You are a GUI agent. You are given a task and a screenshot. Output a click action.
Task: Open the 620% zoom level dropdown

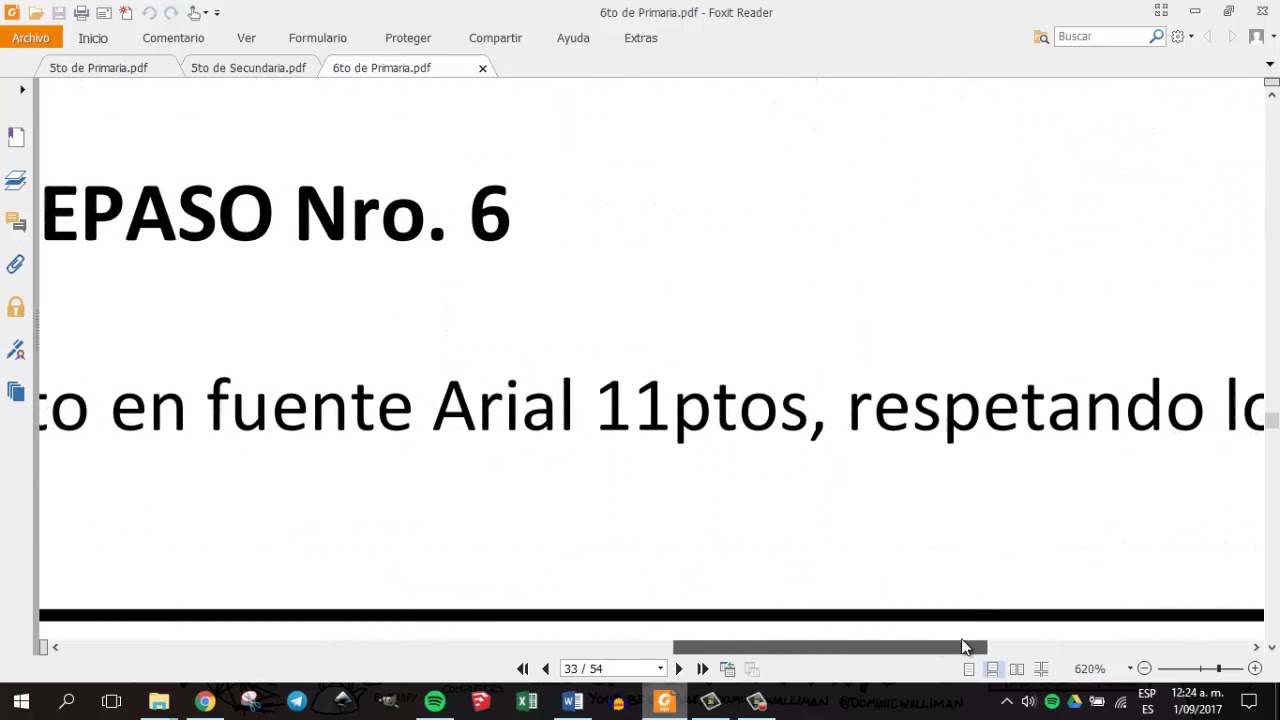(x=1130, y=669)
